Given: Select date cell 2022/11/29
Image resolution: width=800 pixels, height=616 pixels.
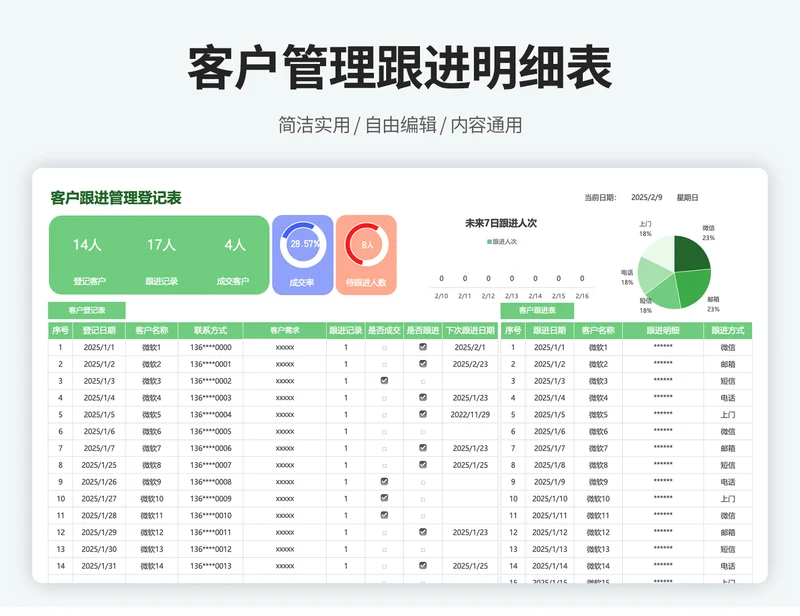Looking at the screenshot, I should click(470, 415).
